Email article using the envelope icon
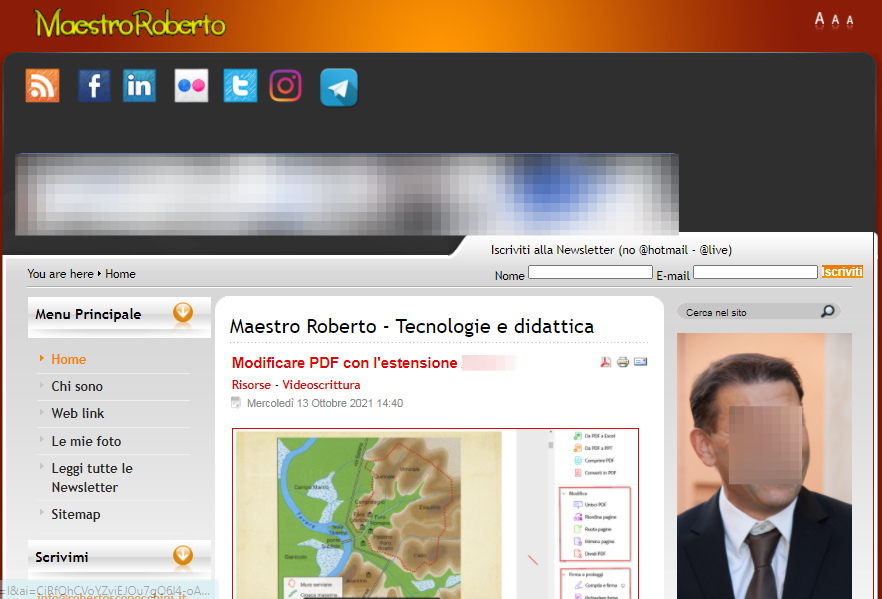The width and height of the screenshot is (882, 599). [641, 362]
